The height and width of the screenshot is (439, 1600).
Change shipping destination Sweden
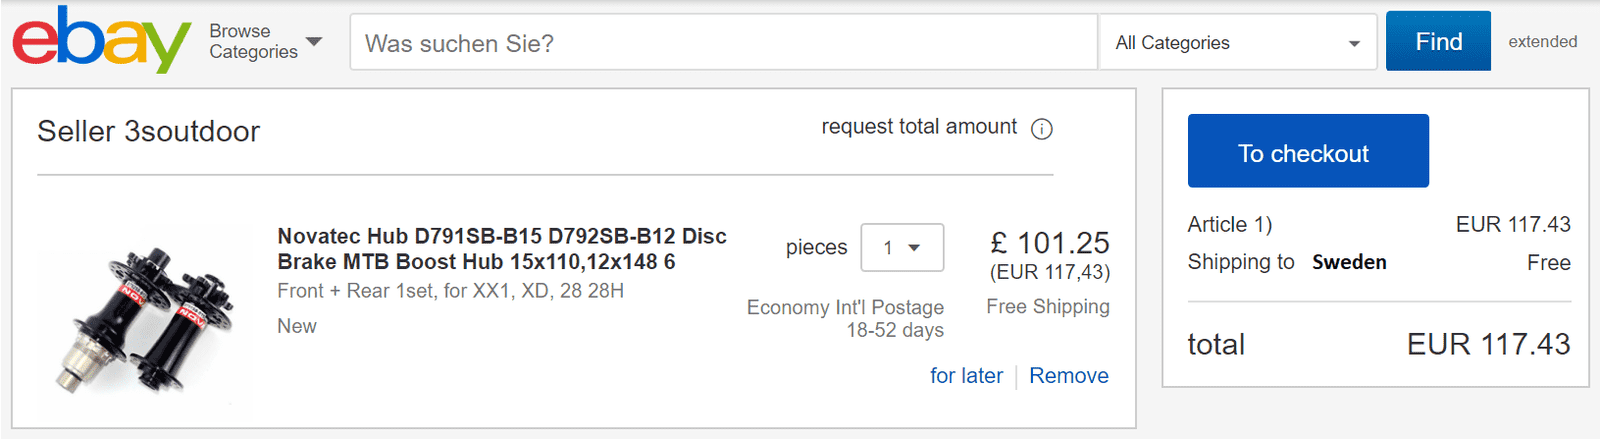(x=1349, y=263)
